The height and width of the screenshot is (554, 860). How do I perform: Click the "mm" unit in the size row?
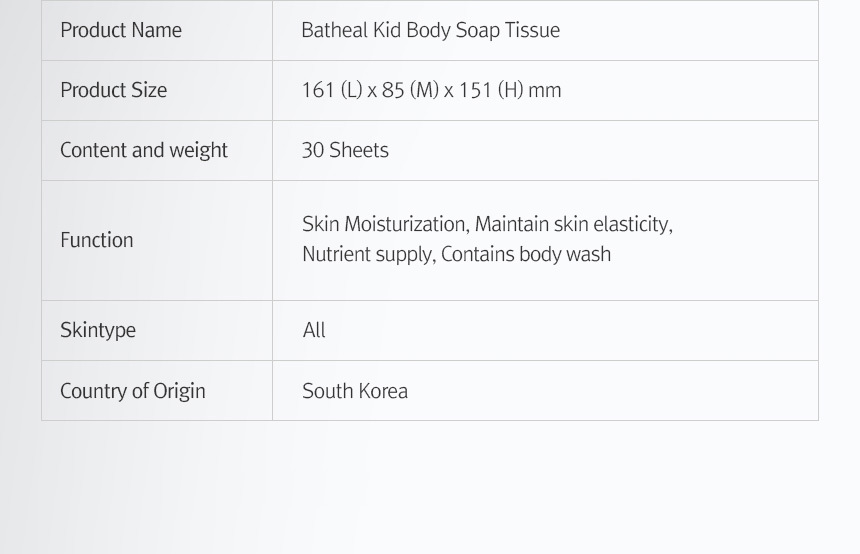545,90
